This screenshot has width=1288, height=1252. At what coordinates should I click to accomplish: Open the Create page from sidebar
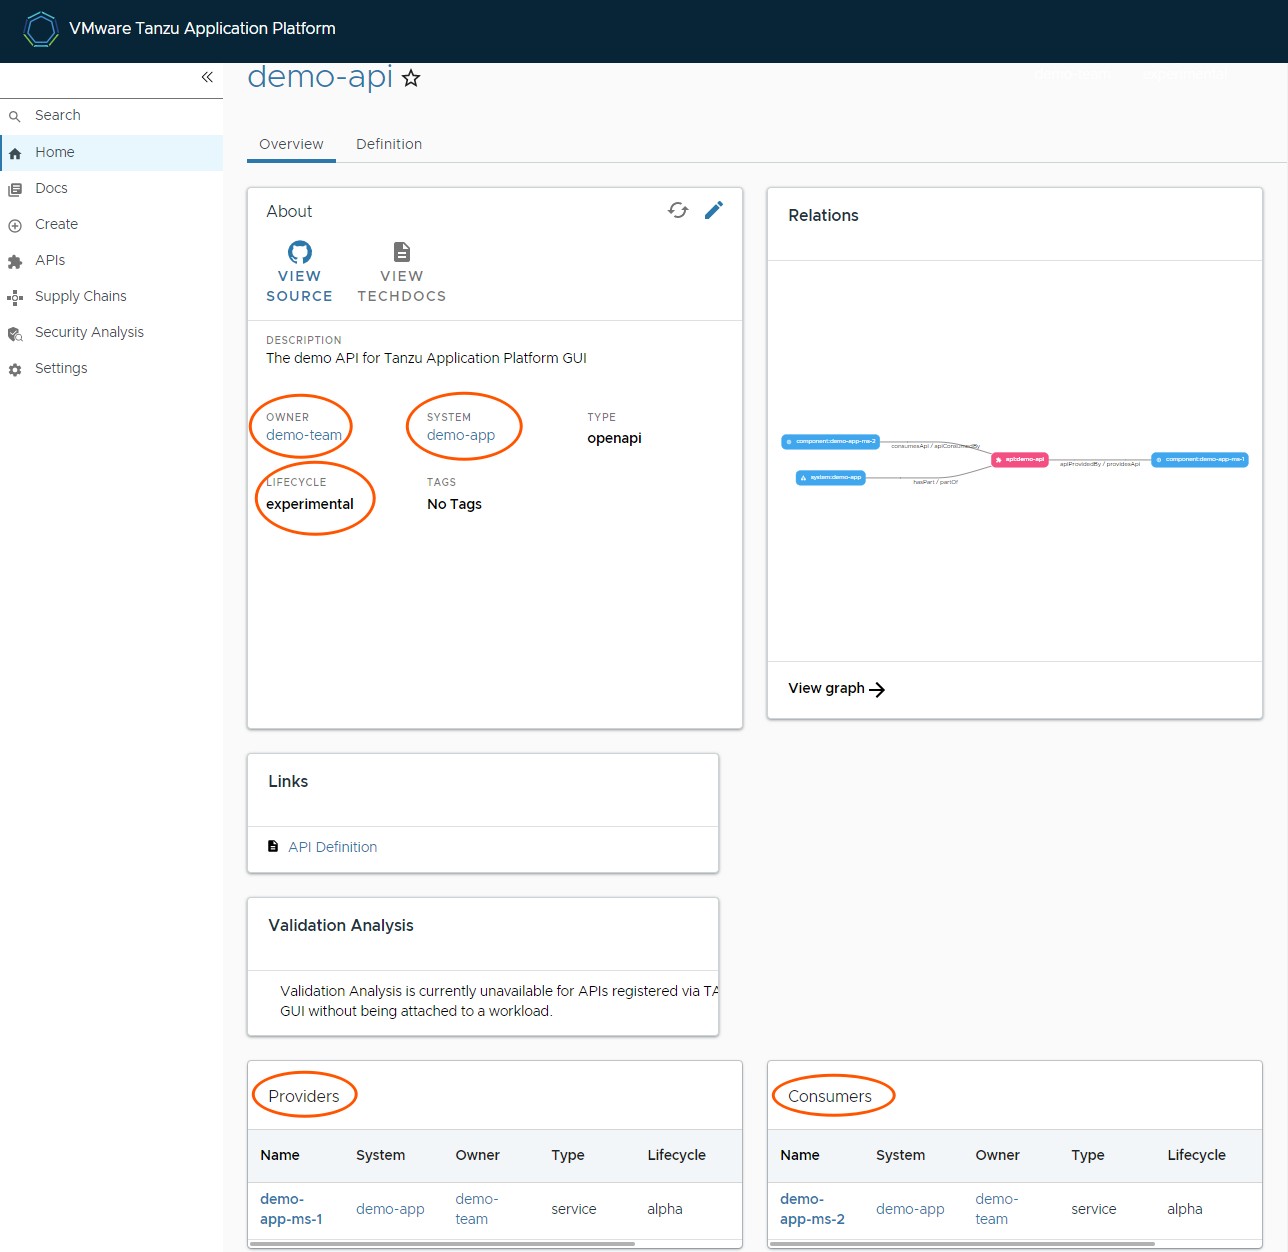(x=56, y=225)
